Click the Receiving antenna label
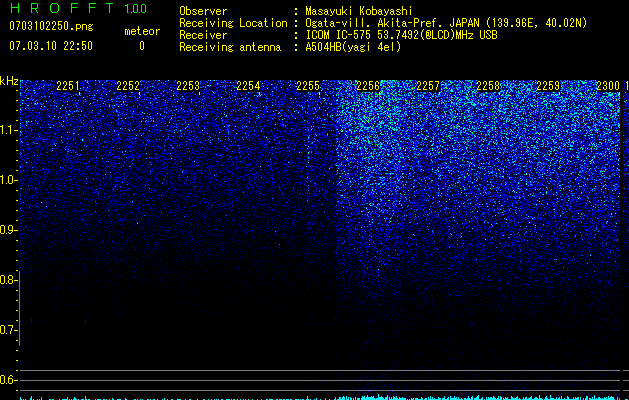629x400 pixels. [230, 47]
